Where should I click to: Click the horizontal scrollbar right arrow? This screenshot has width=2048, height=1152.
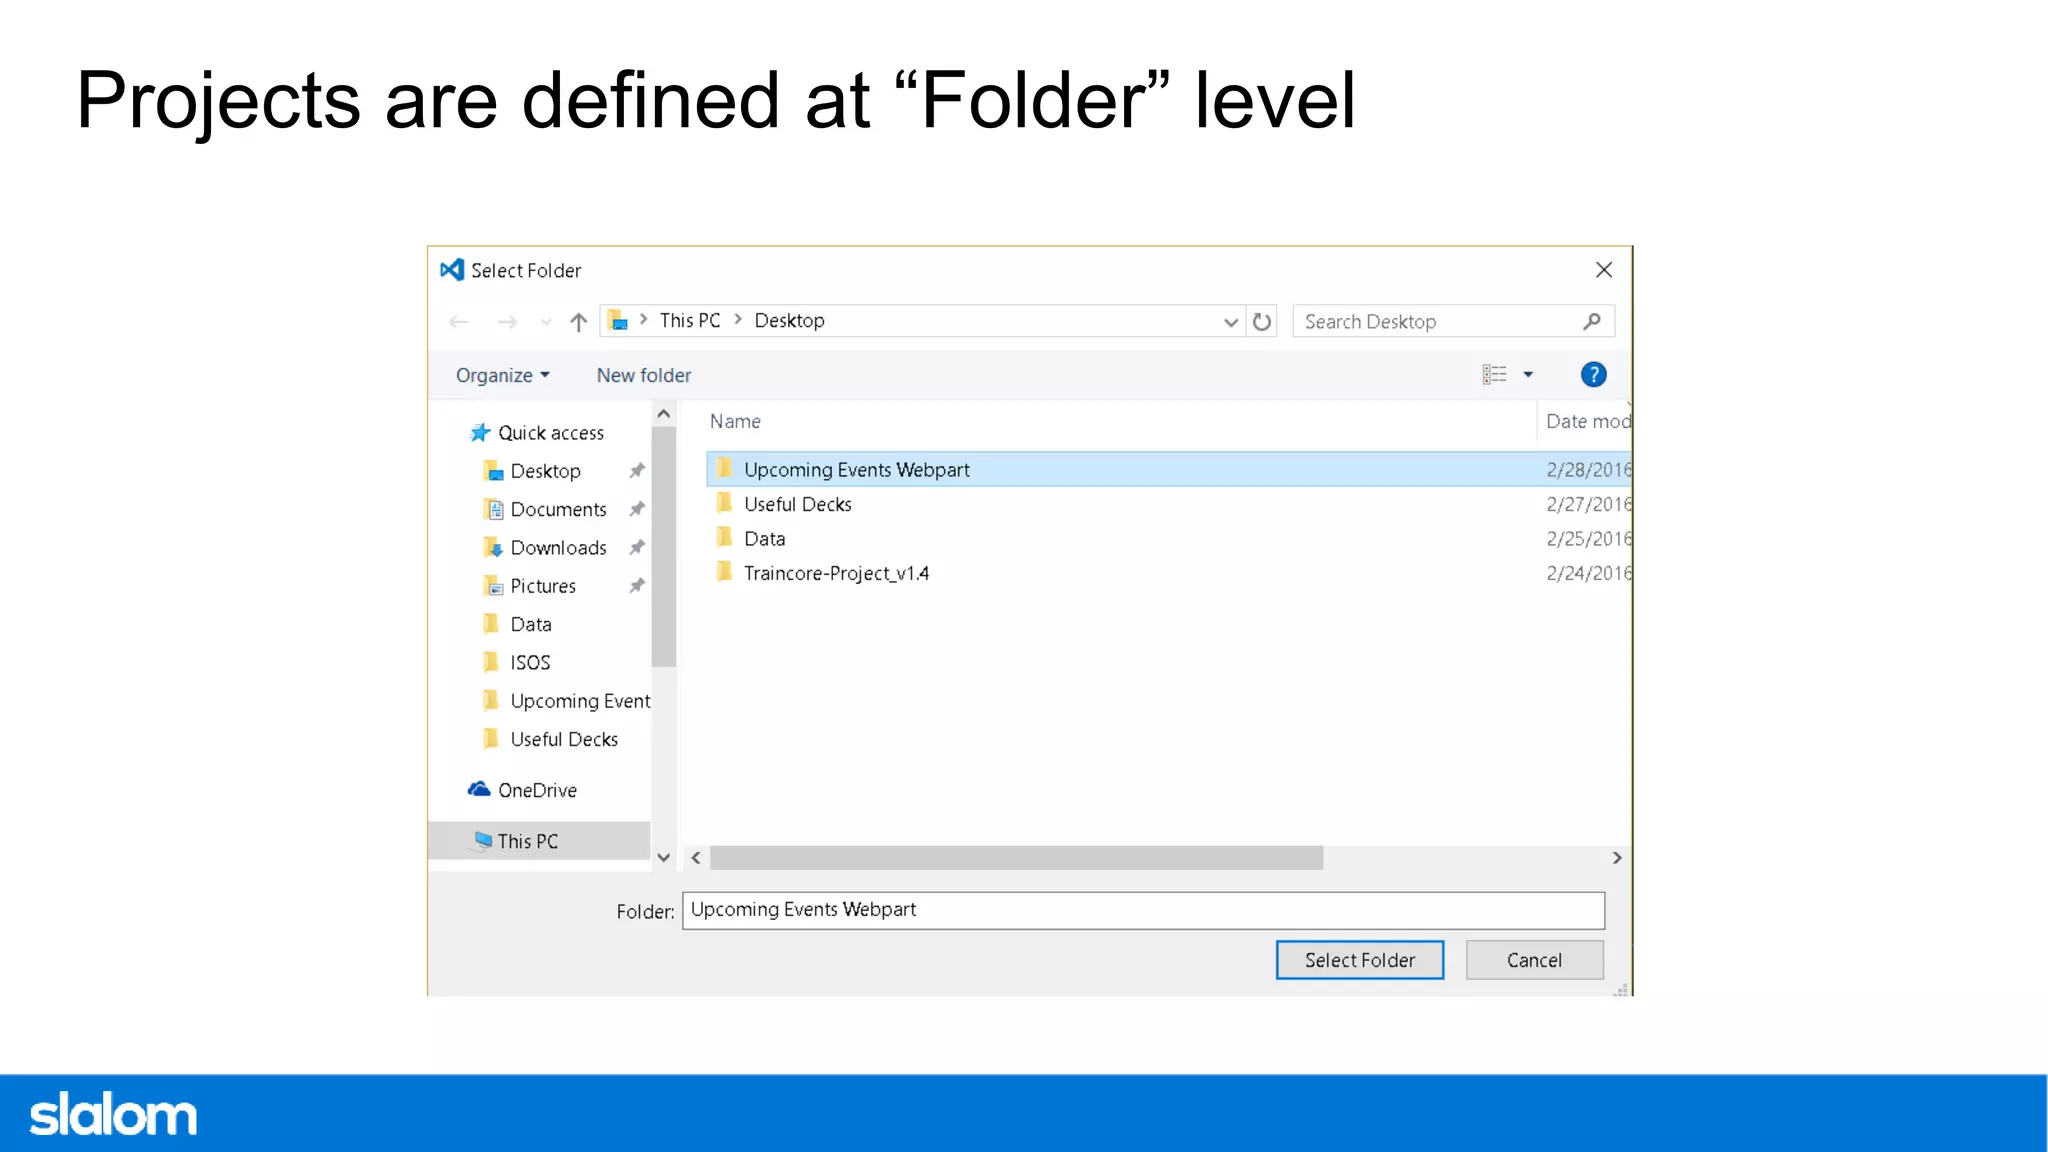[1616, 858]
